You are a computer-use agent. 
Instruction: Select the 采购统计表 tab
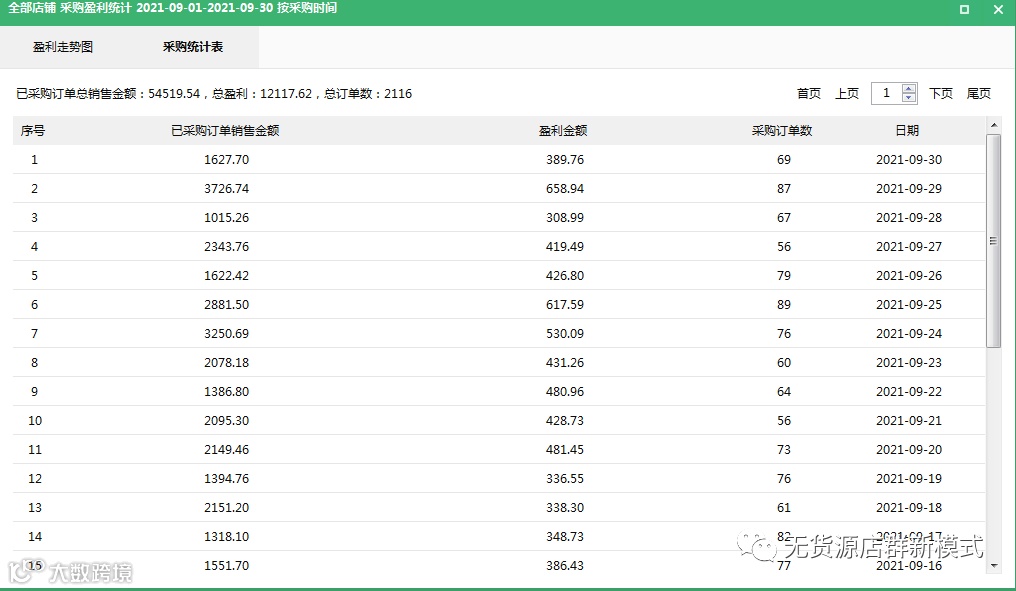(193, 47)
